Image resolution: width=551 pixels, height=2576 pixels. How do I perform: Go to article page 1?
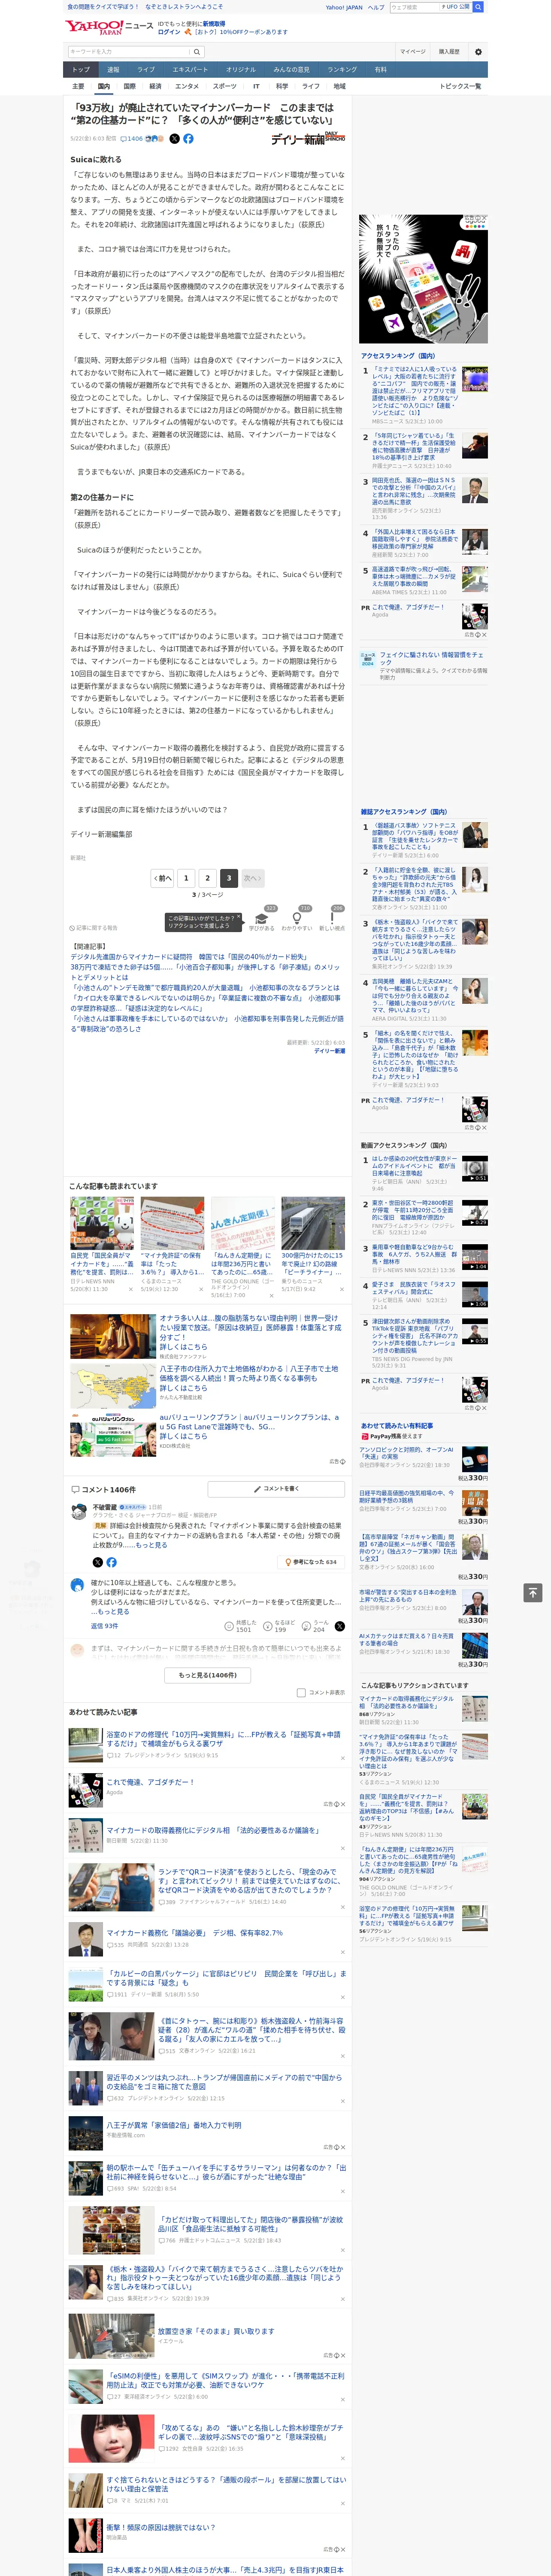click(x=186, y=878)
